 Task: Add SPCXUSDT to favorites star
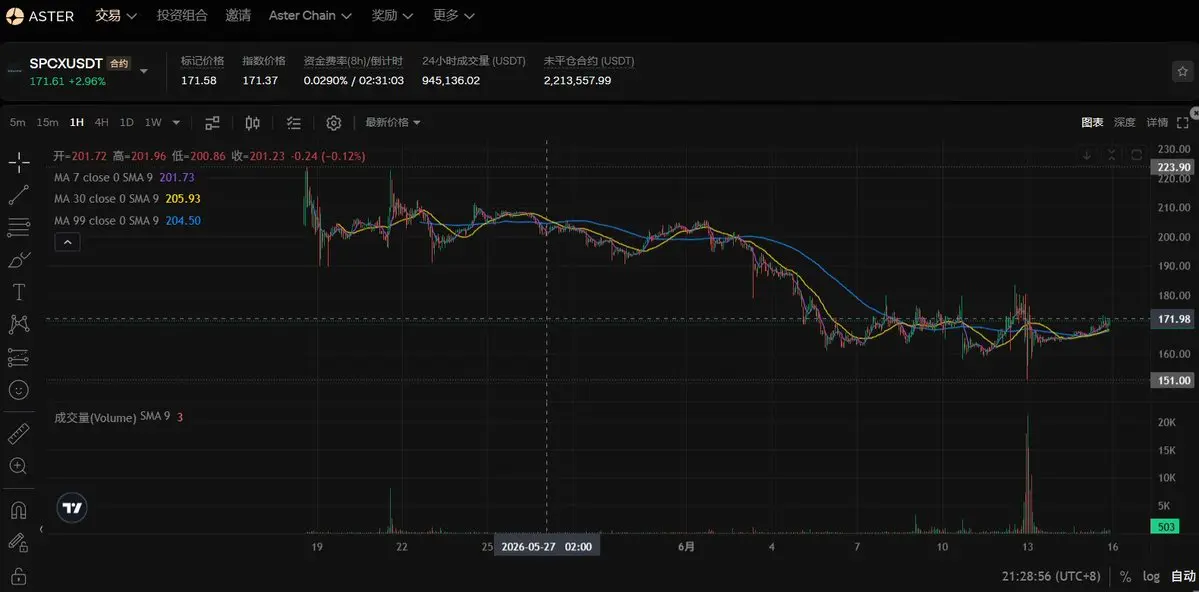pos(1182,71)
